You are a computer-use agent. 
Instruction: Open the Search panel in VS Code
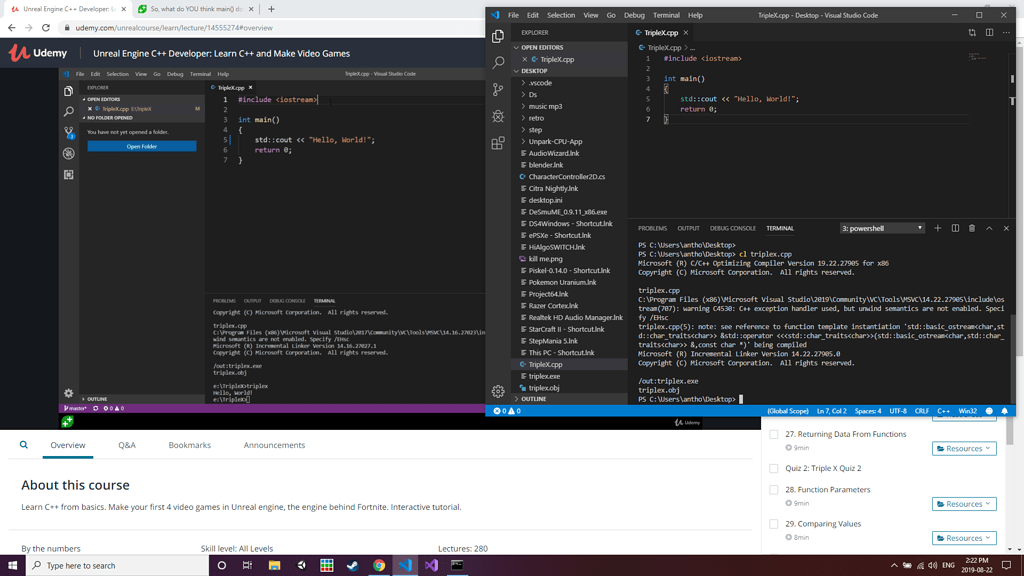click(498, 60)
